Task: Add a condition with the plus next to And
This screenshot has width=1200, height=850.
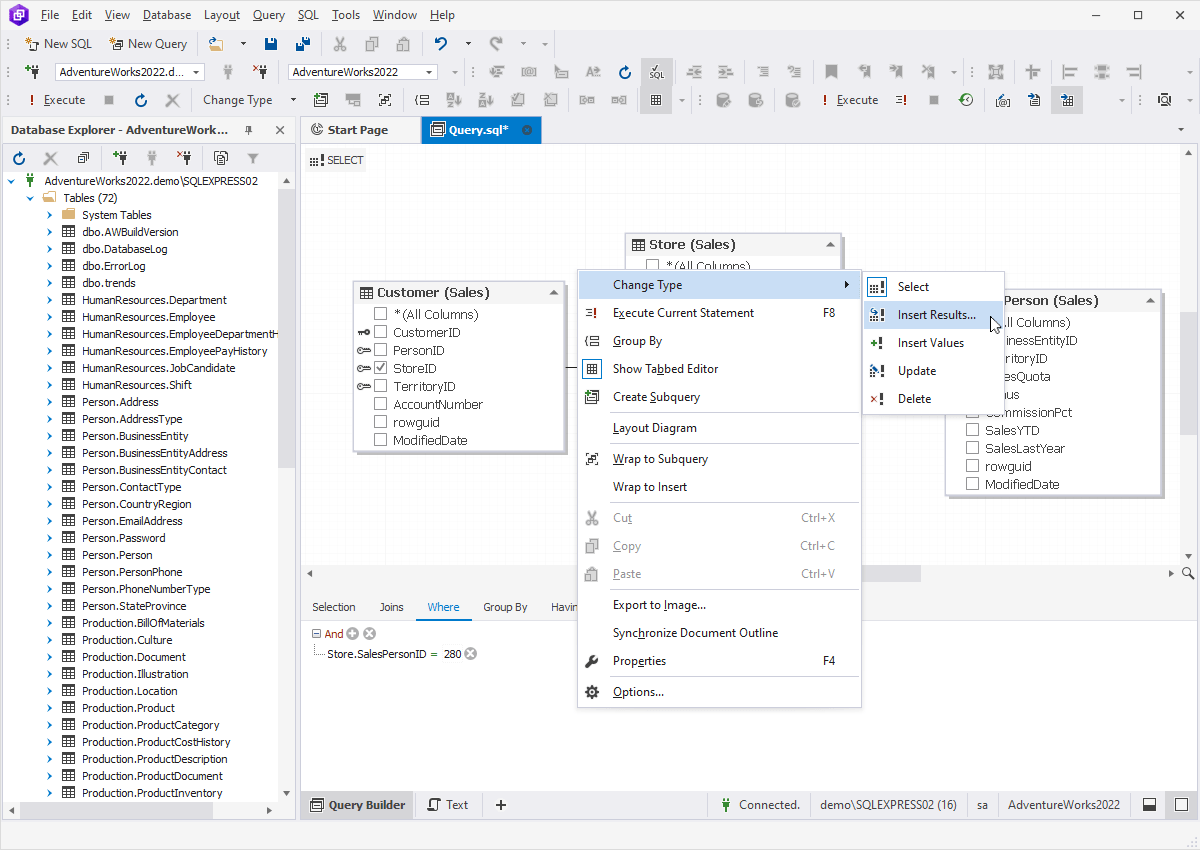Action: click(353, 634)
